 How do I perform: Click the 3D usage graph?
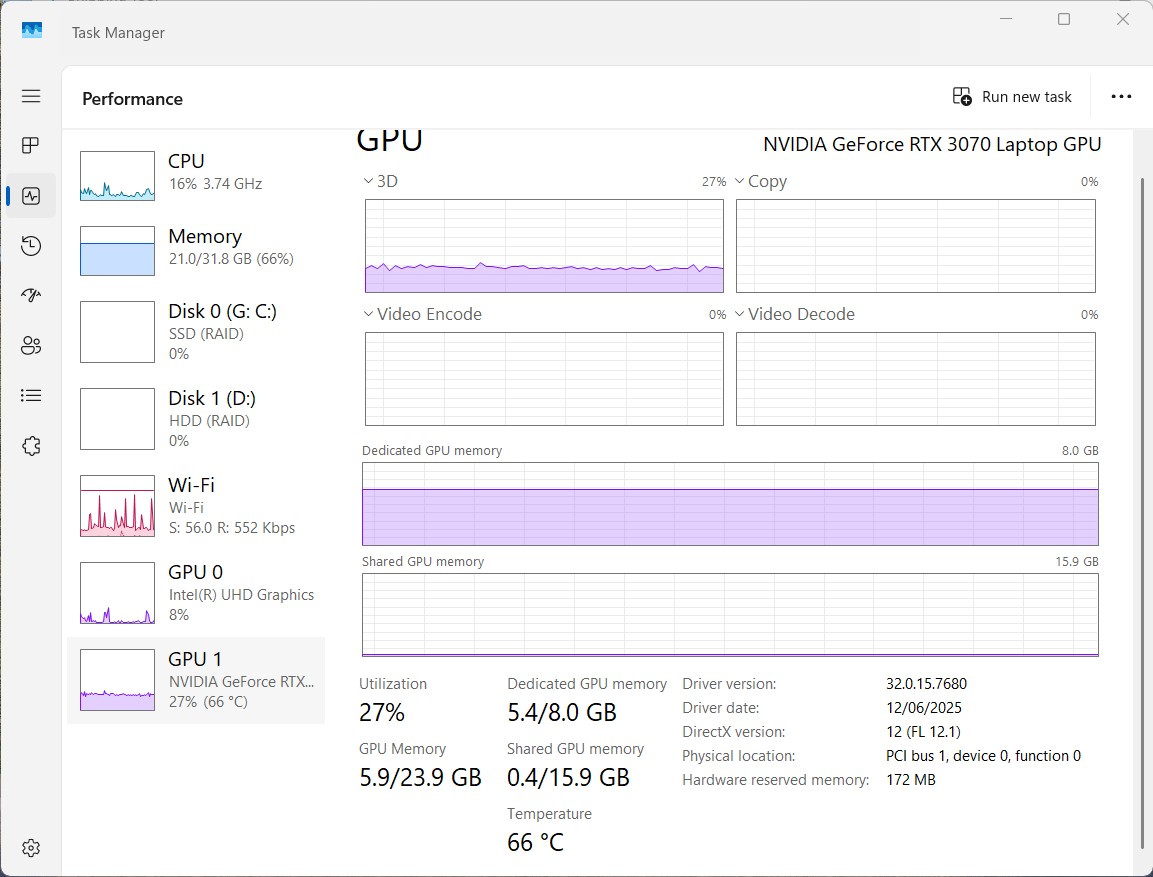coord(544,246)
